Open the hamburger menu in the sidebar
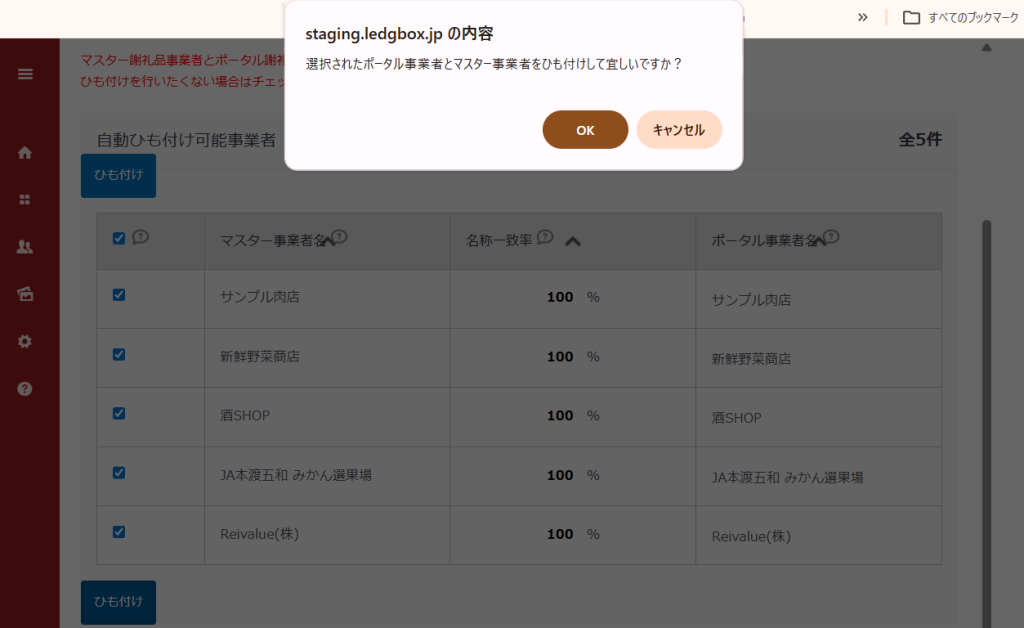1024x628 pixels. pyautogui.click(x=25, y=74)
